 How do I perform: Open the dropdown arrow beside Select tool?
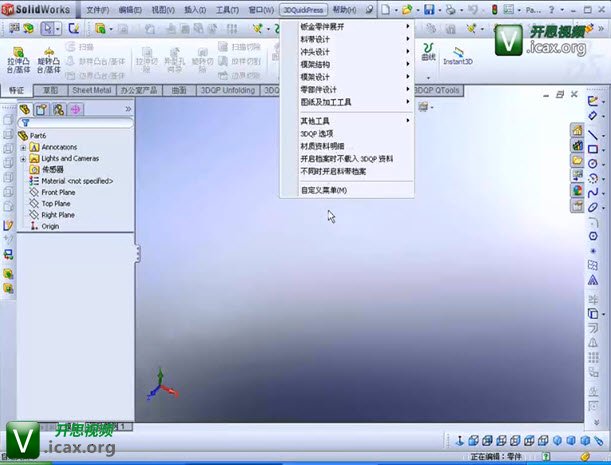tap(58, 29)
